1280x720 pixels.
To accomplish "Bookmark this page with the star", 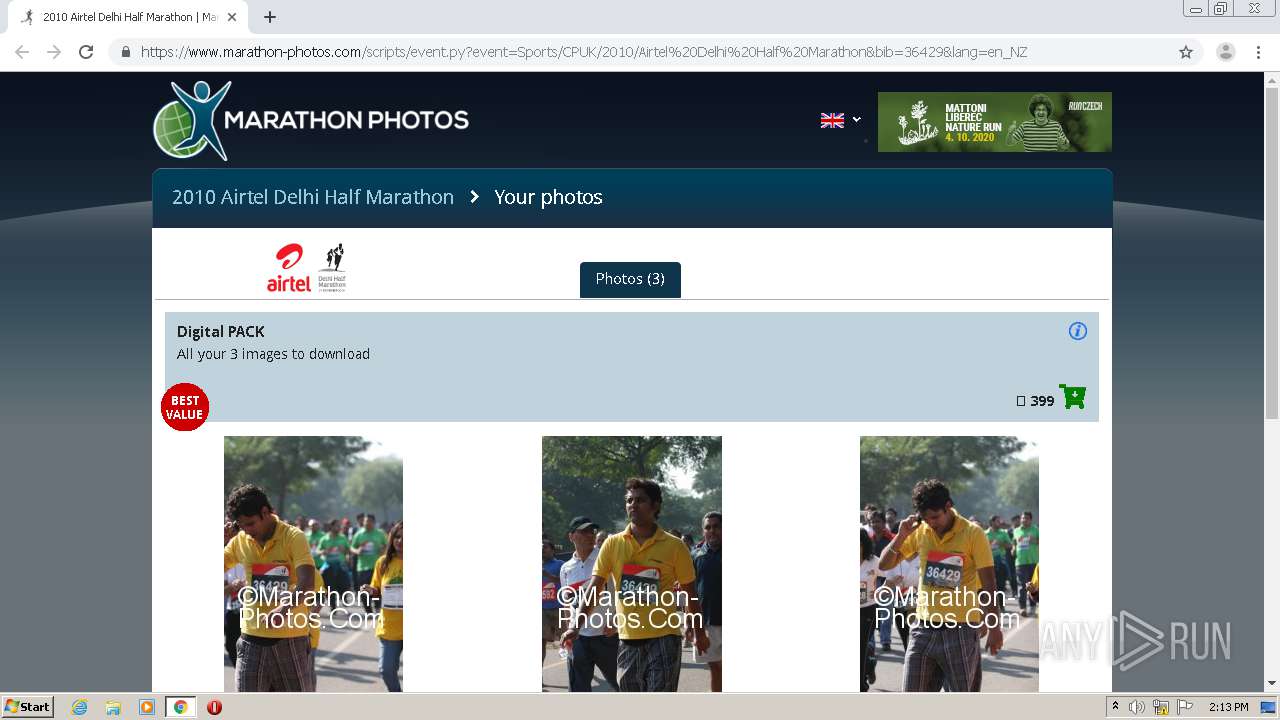I will 1186,52.
